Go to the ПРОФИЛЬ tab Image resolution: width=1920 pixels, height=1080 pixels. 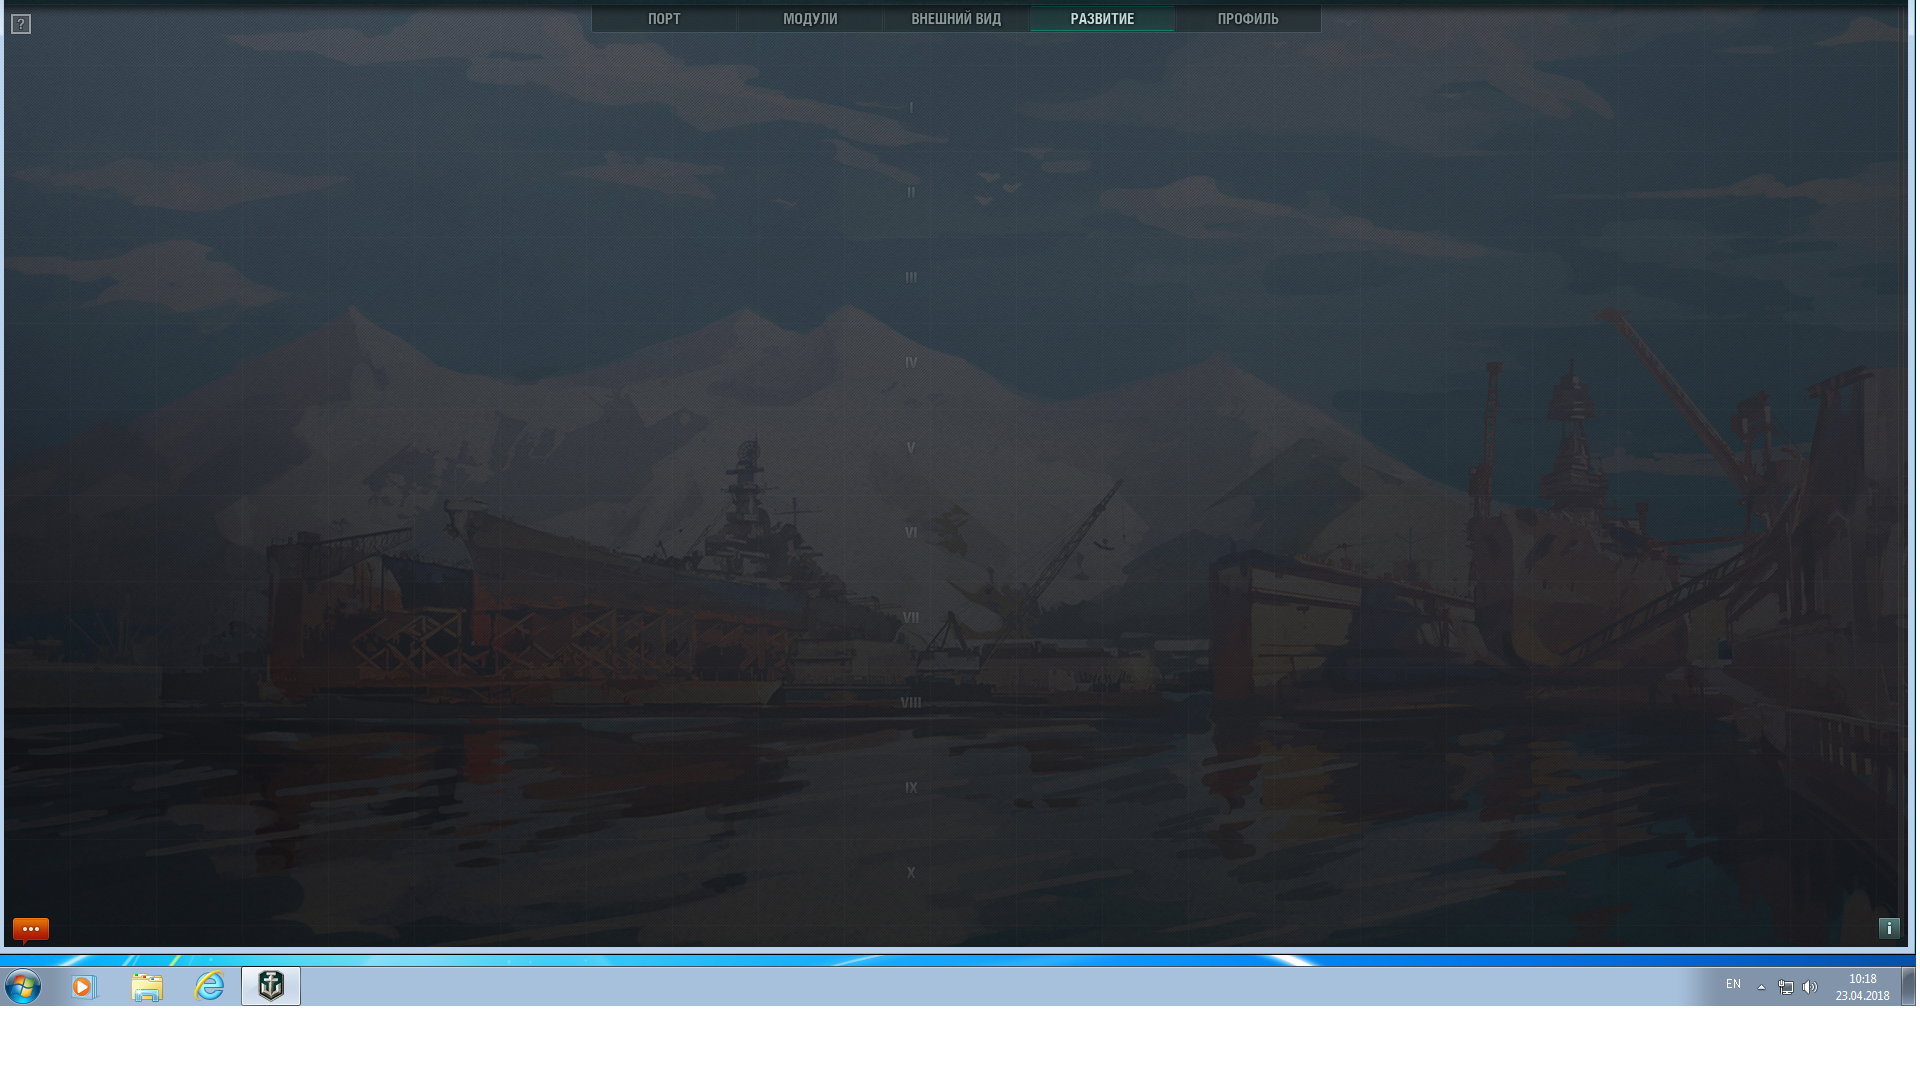point(1248,19)
